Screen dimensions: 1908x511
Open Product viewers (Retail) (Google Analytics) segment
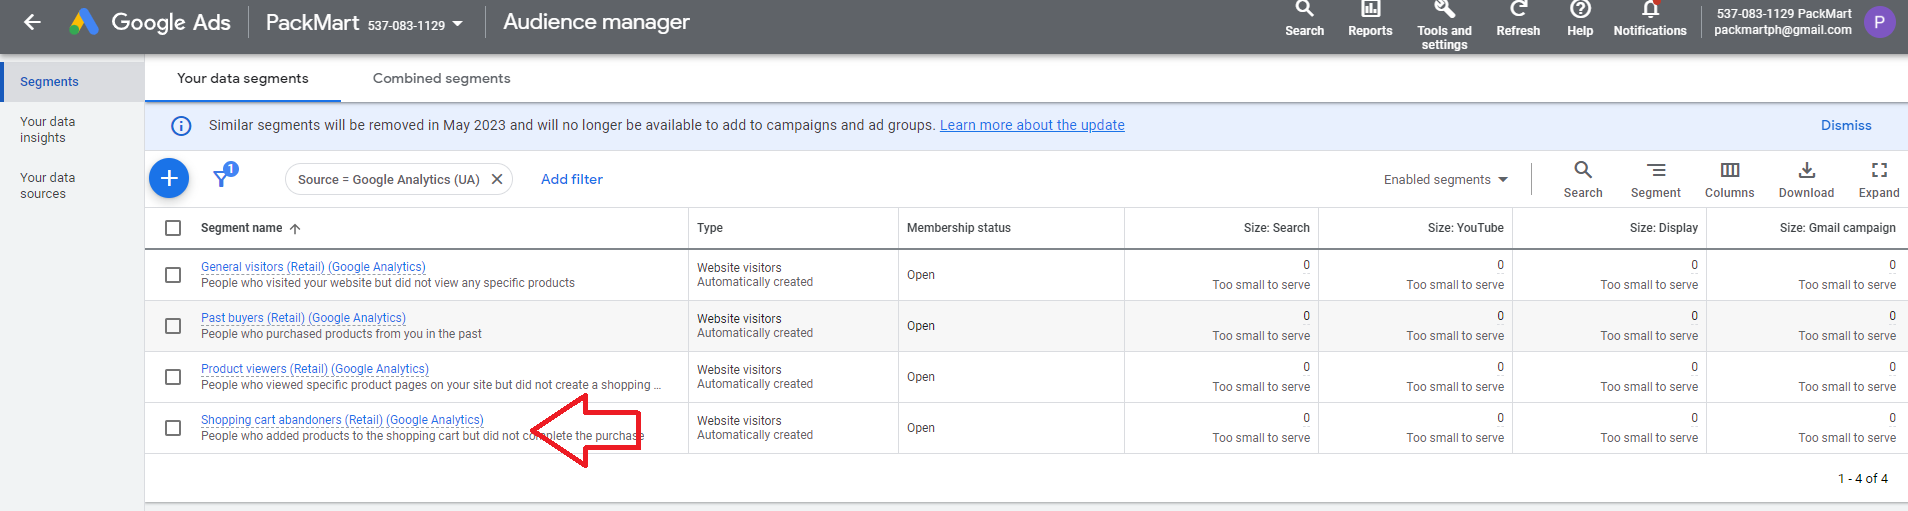click(x=315, y=369)
